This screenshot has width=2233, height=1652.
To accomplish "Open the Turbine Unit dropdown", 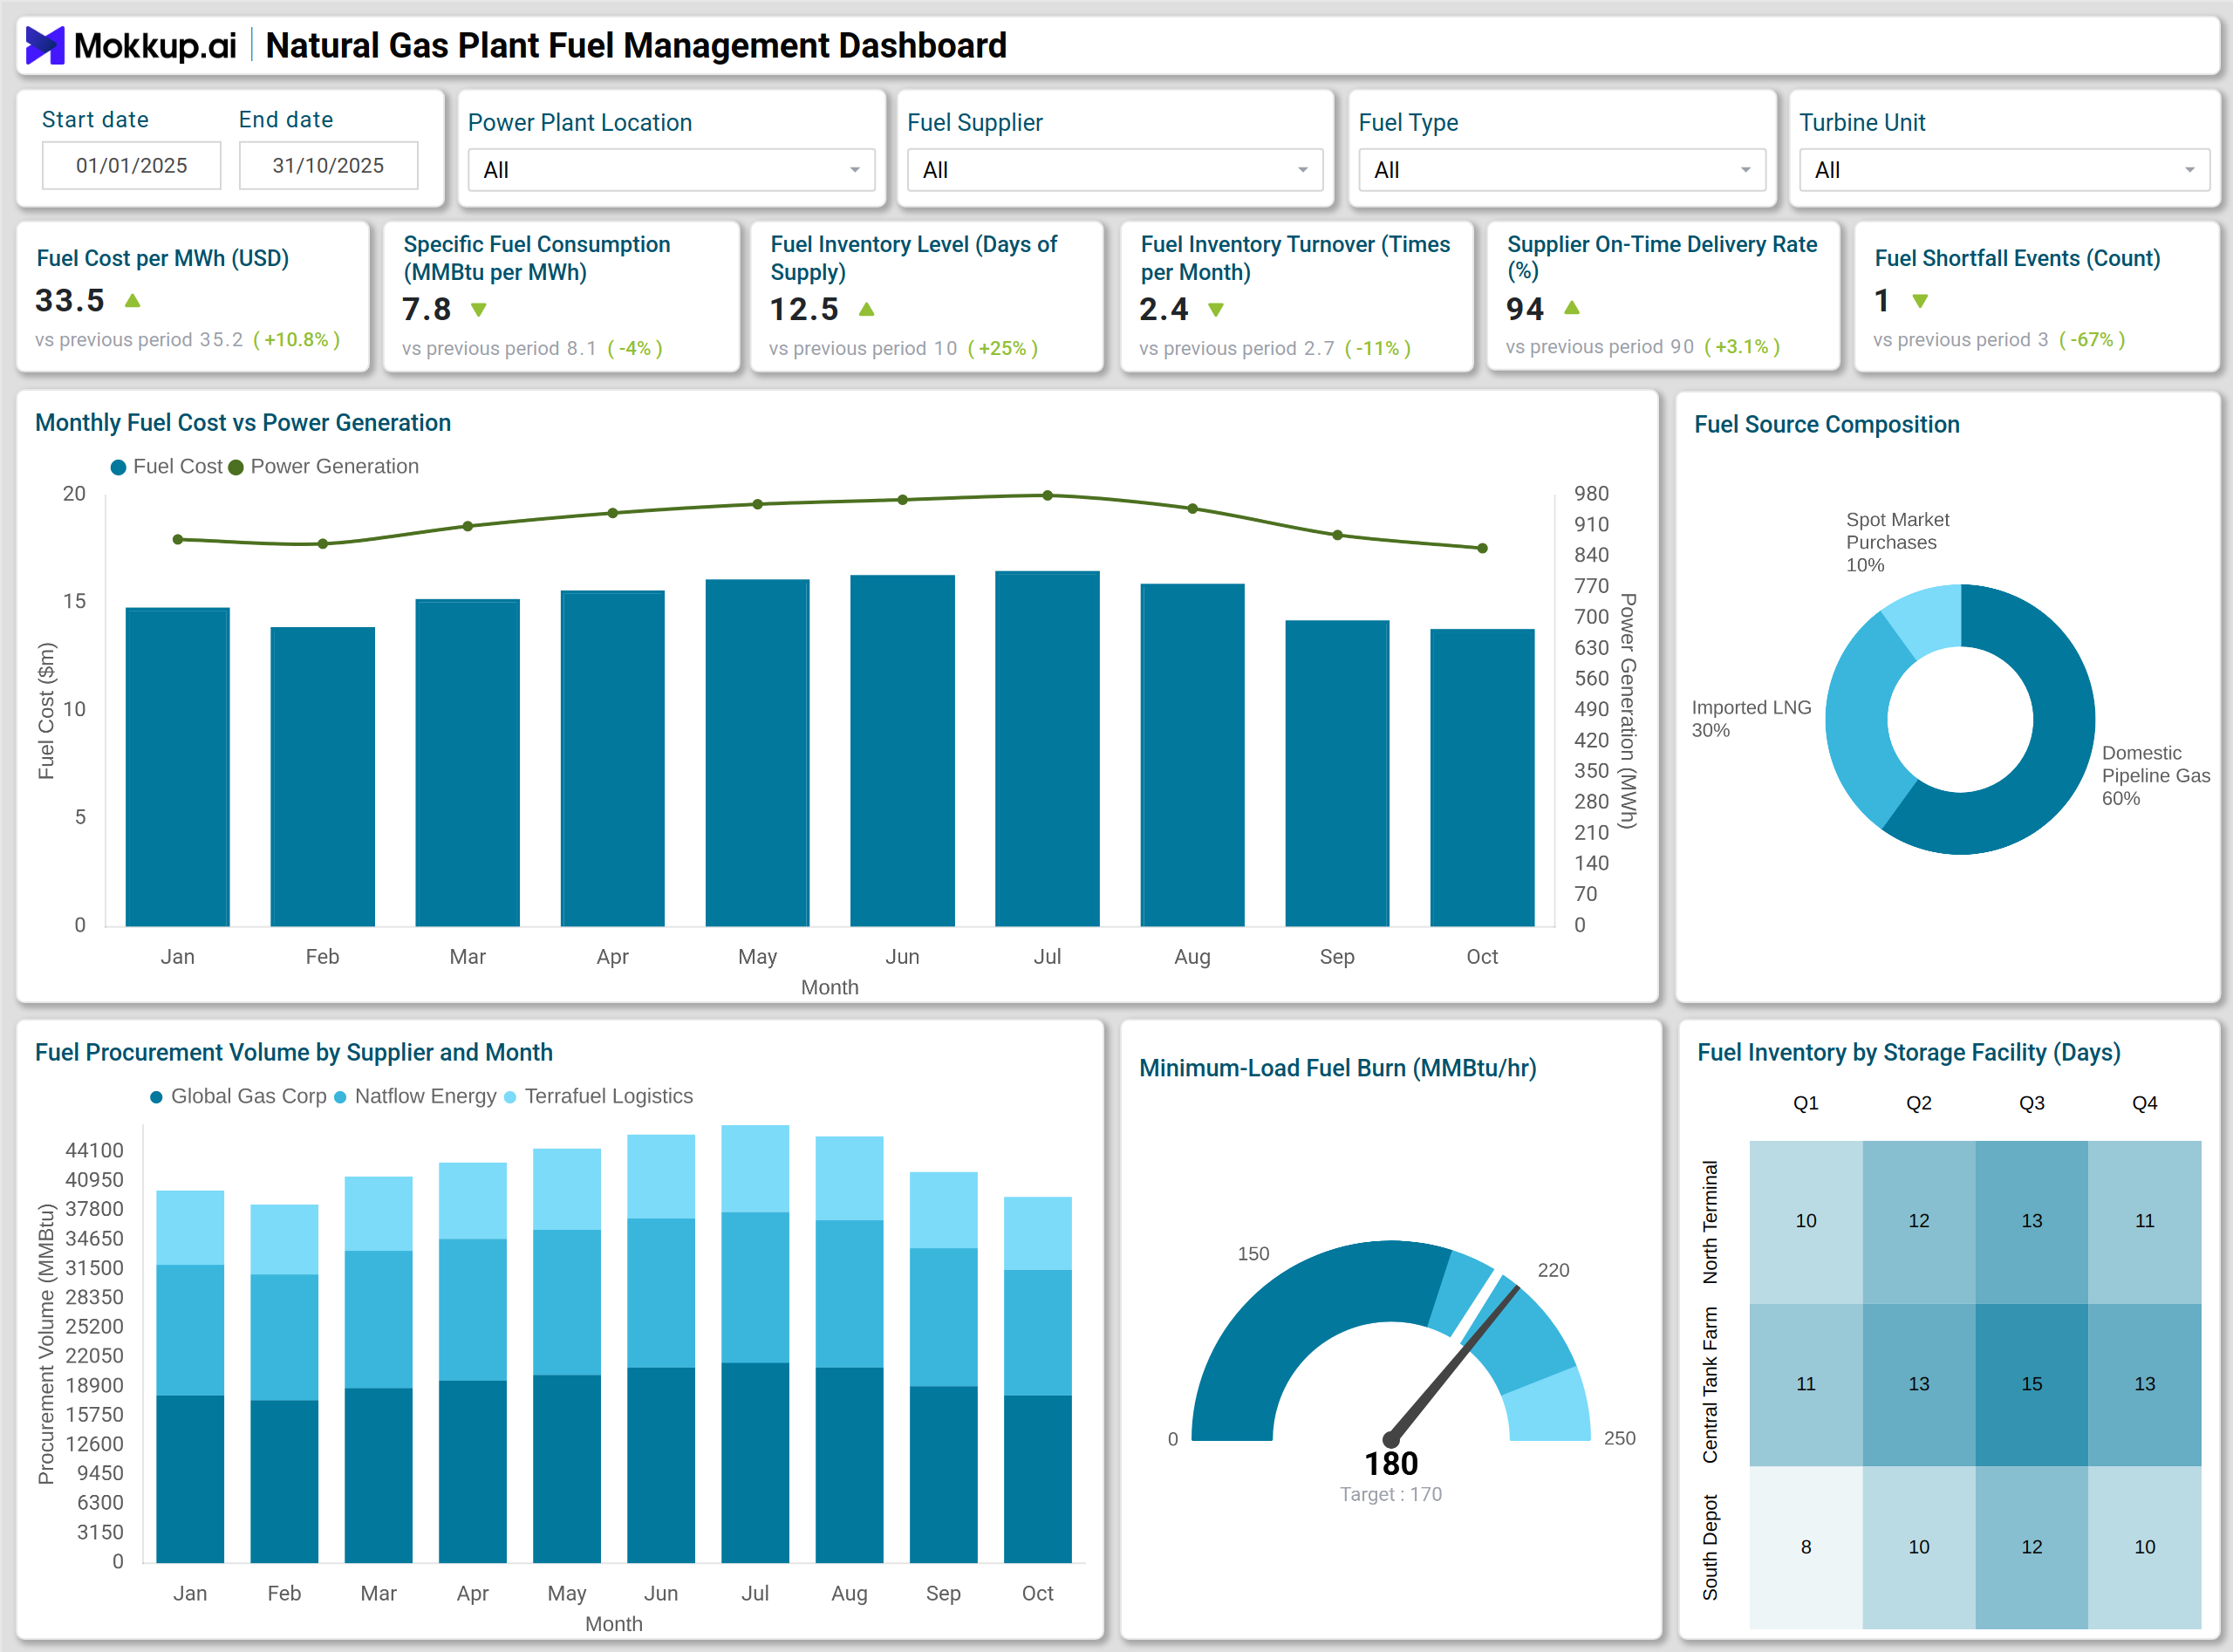I will pos(2004,170).
